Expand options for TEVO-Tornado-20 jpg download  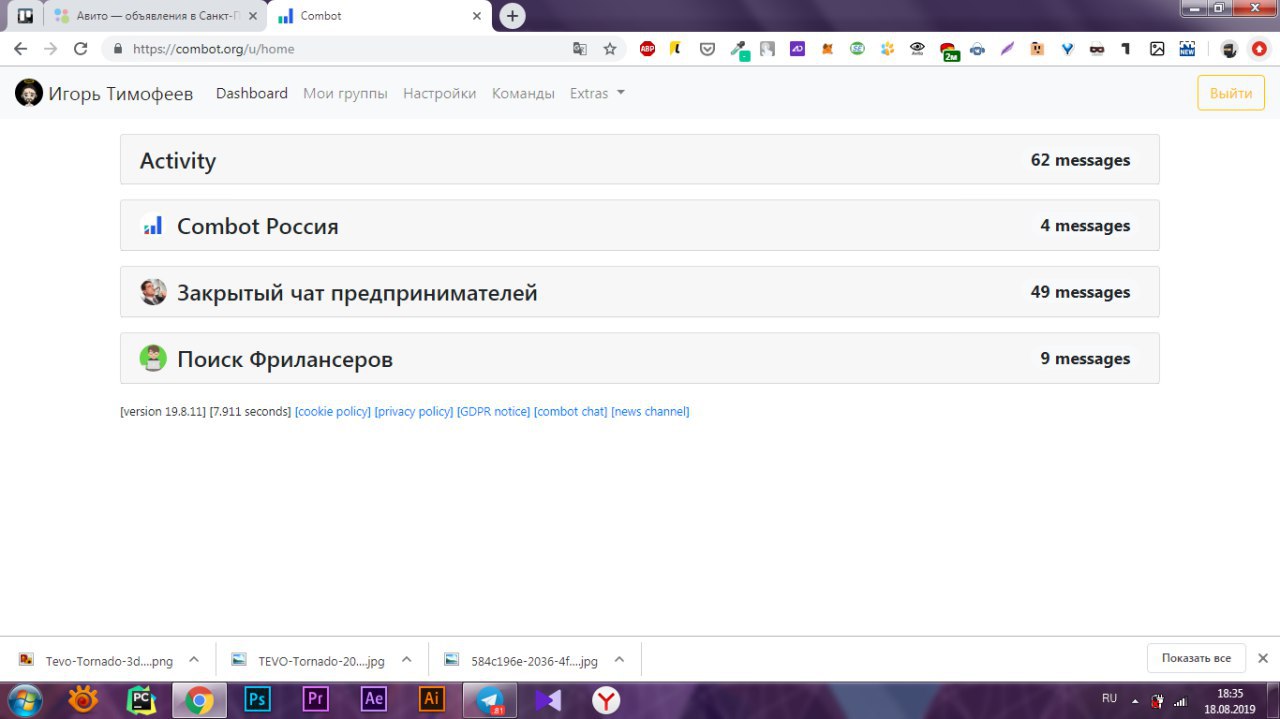[407, 660]
